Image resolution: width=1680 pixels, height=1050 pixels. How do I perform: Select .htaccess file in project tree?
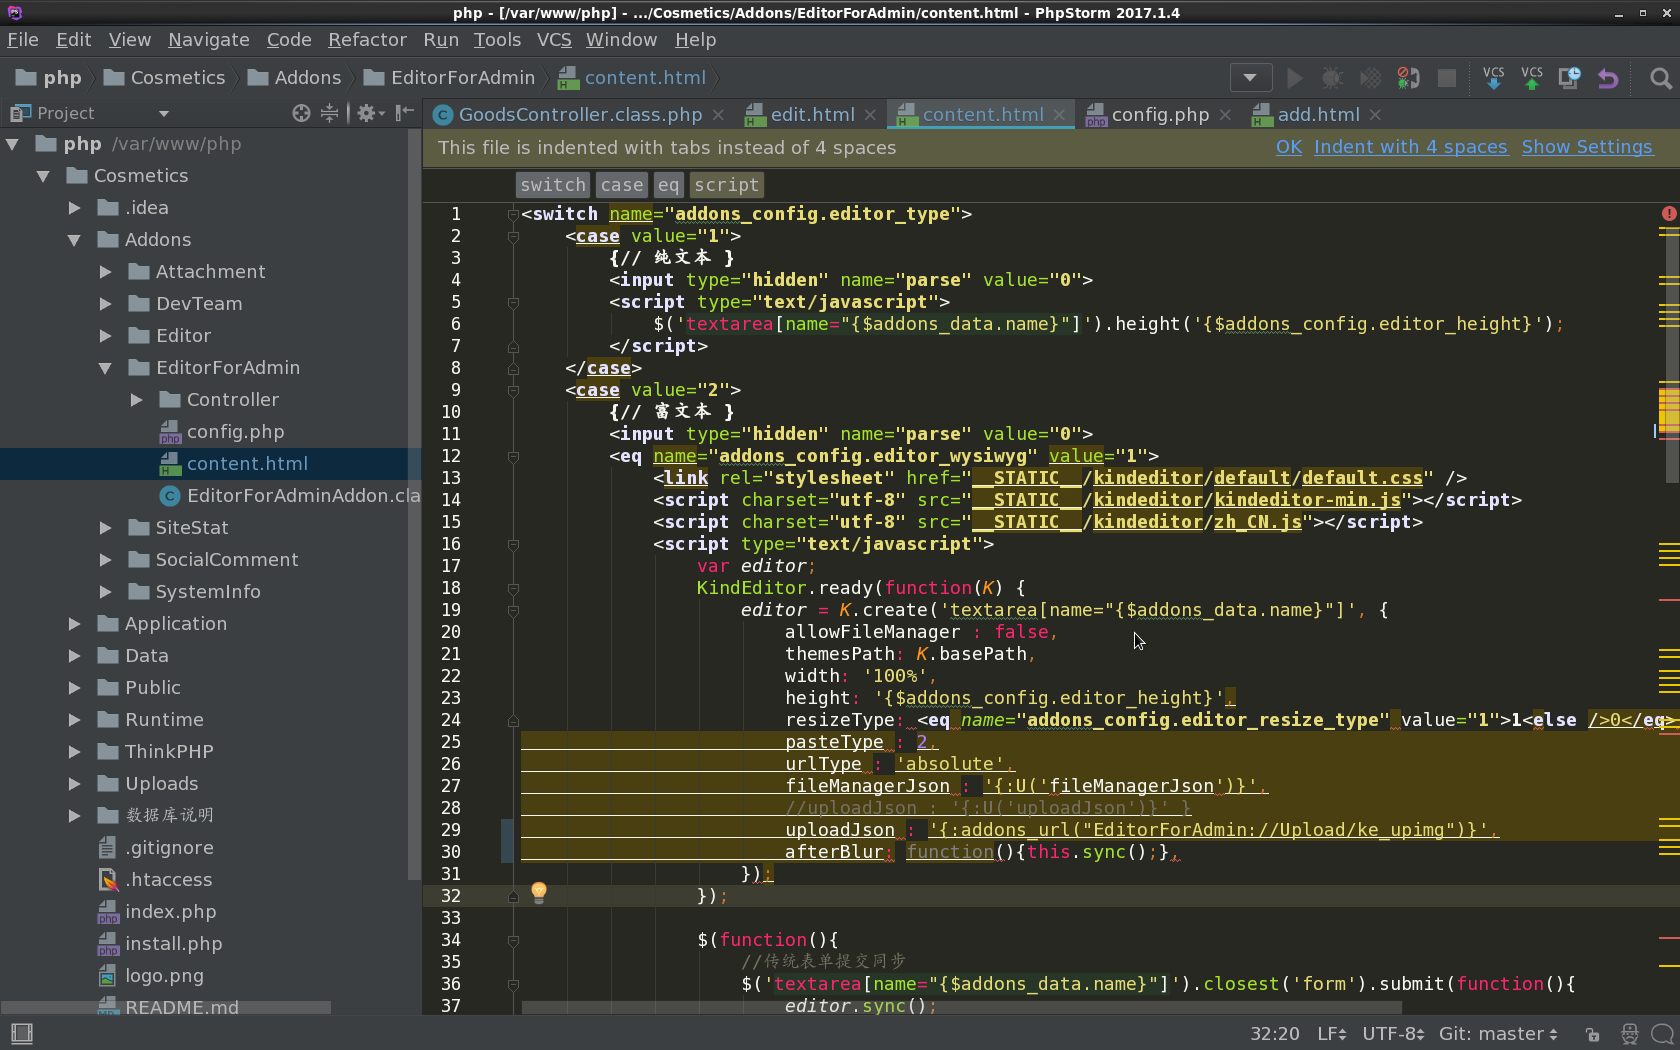[168, 880]
